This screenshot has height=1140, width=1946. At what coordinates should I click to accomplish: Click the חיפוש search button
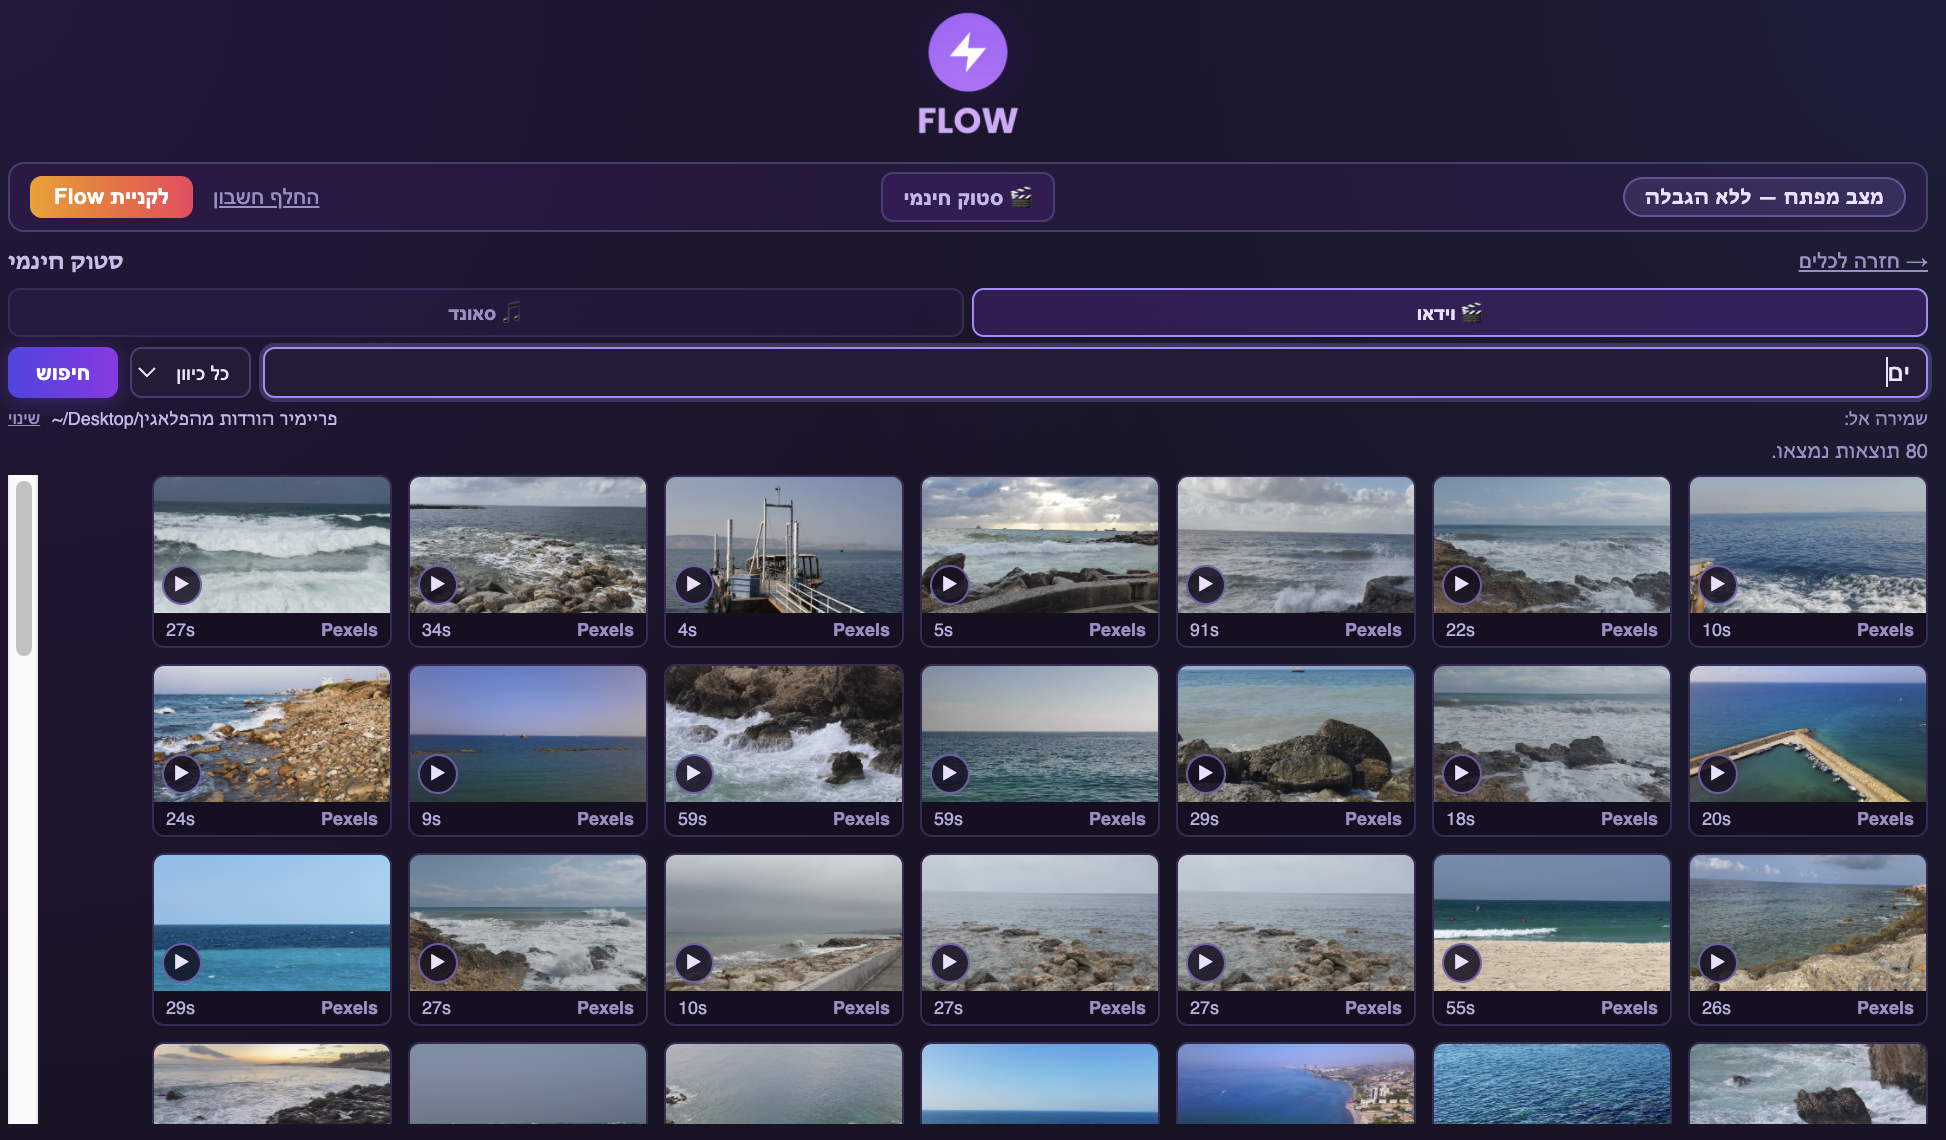point(63,373)
